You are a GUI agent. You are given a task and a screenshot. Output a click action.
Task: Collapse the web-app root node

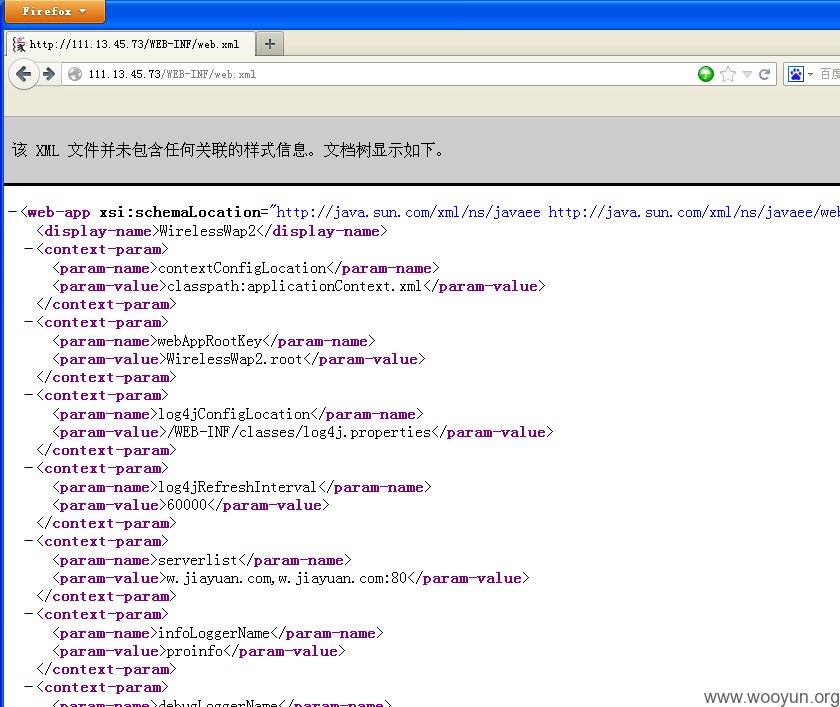(12, 212)
